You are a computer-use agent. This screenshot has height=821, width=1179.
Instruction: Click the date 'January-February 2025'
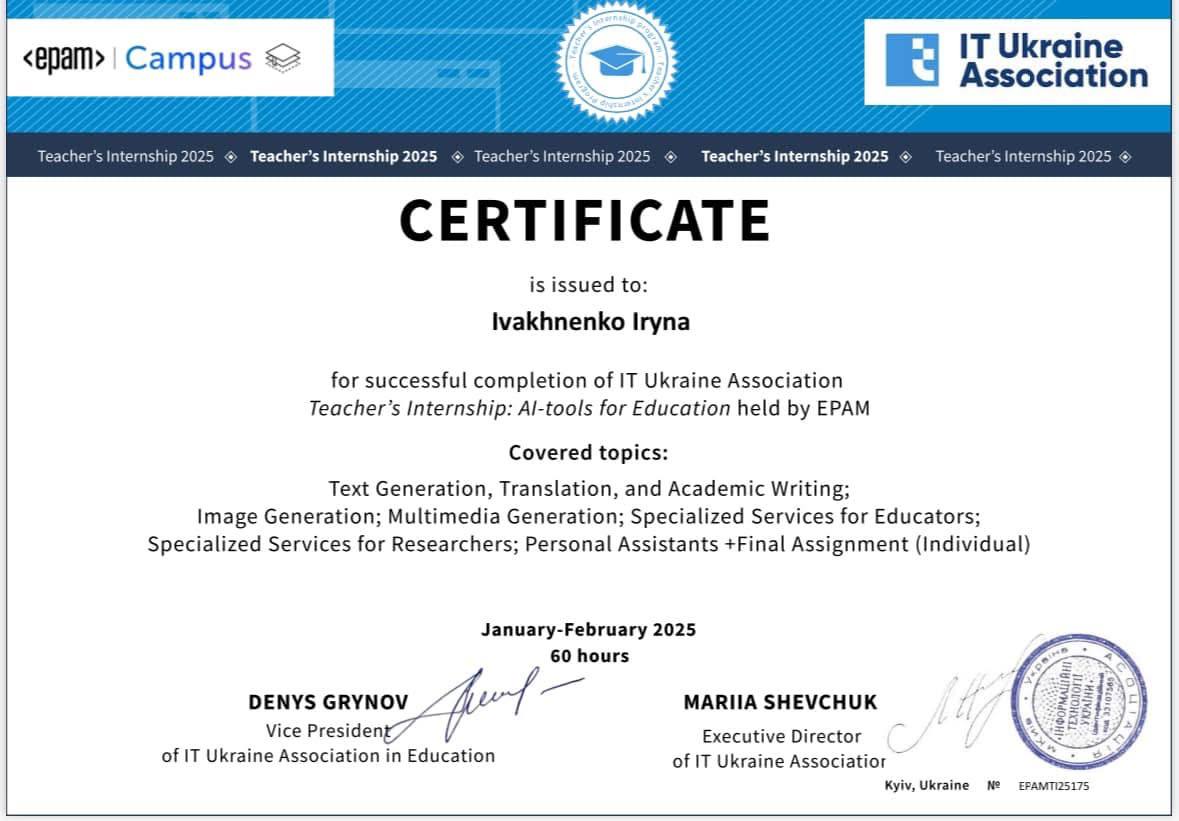(x=589, y=629)
